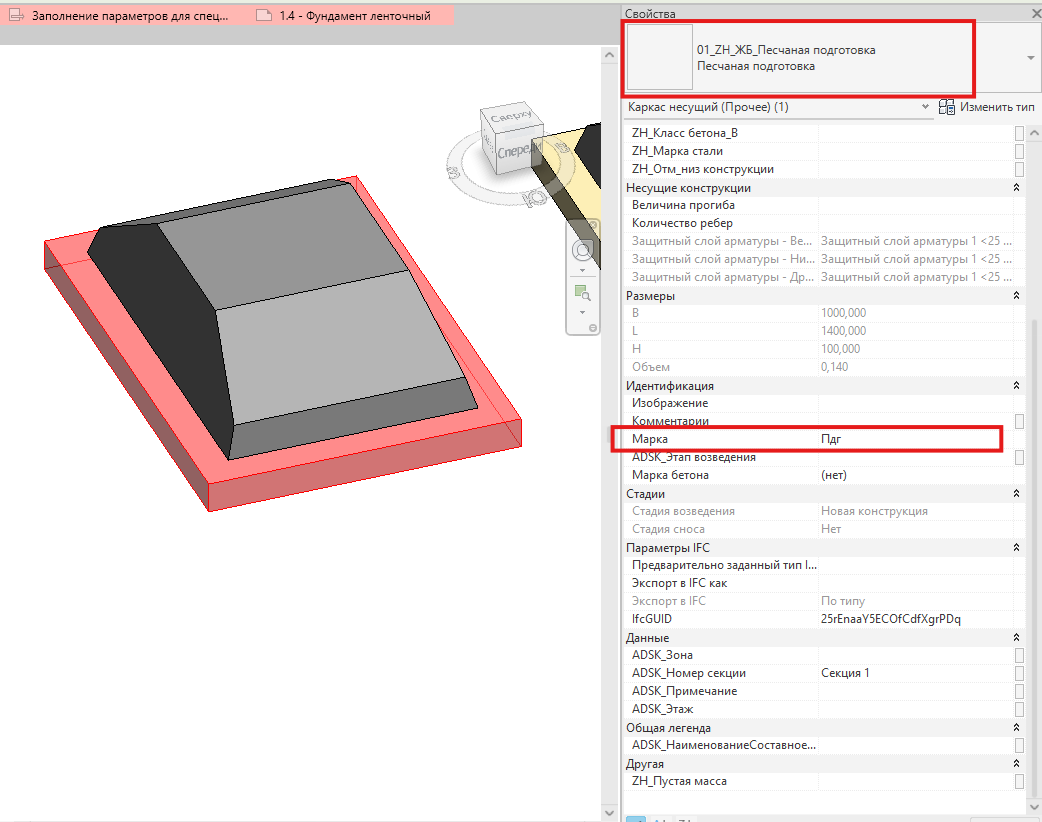Open the steering wheel navigation tool
Image resolution: width=1042 pixels, height=822 pixels.
pos(583,251)
